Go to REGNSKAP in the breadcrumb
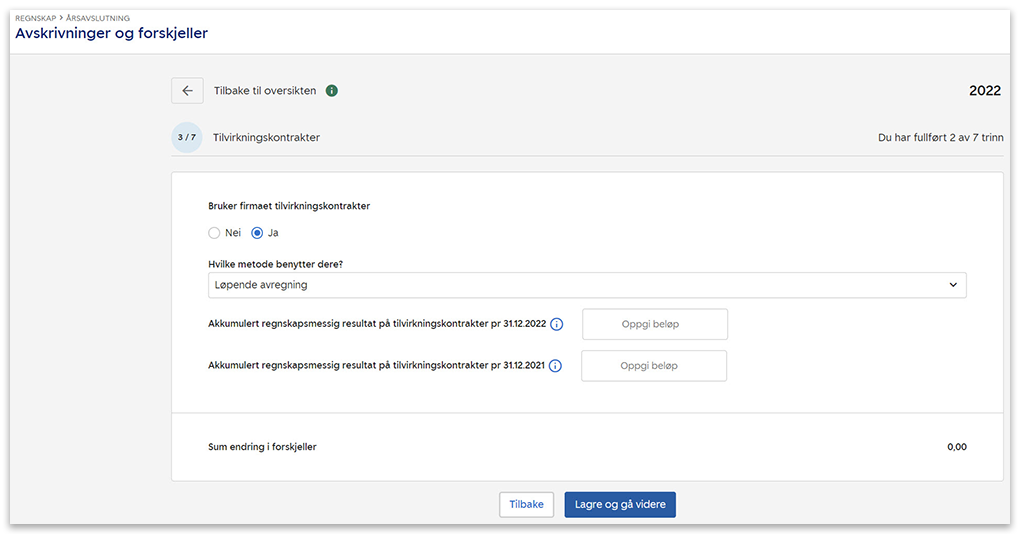Viewport: 1020px width, 534px height. pos(36,18)
